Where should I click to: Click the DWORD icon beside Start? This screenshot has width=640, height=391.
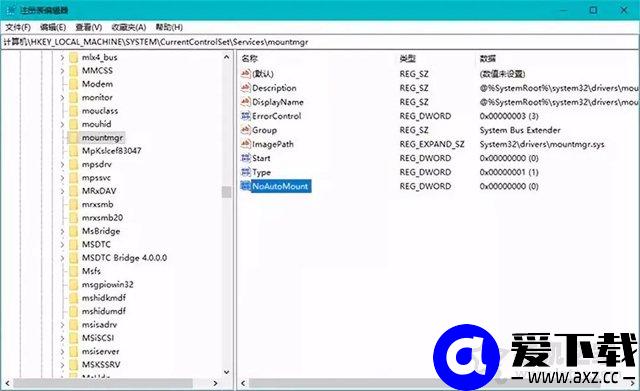click(246, 158)
